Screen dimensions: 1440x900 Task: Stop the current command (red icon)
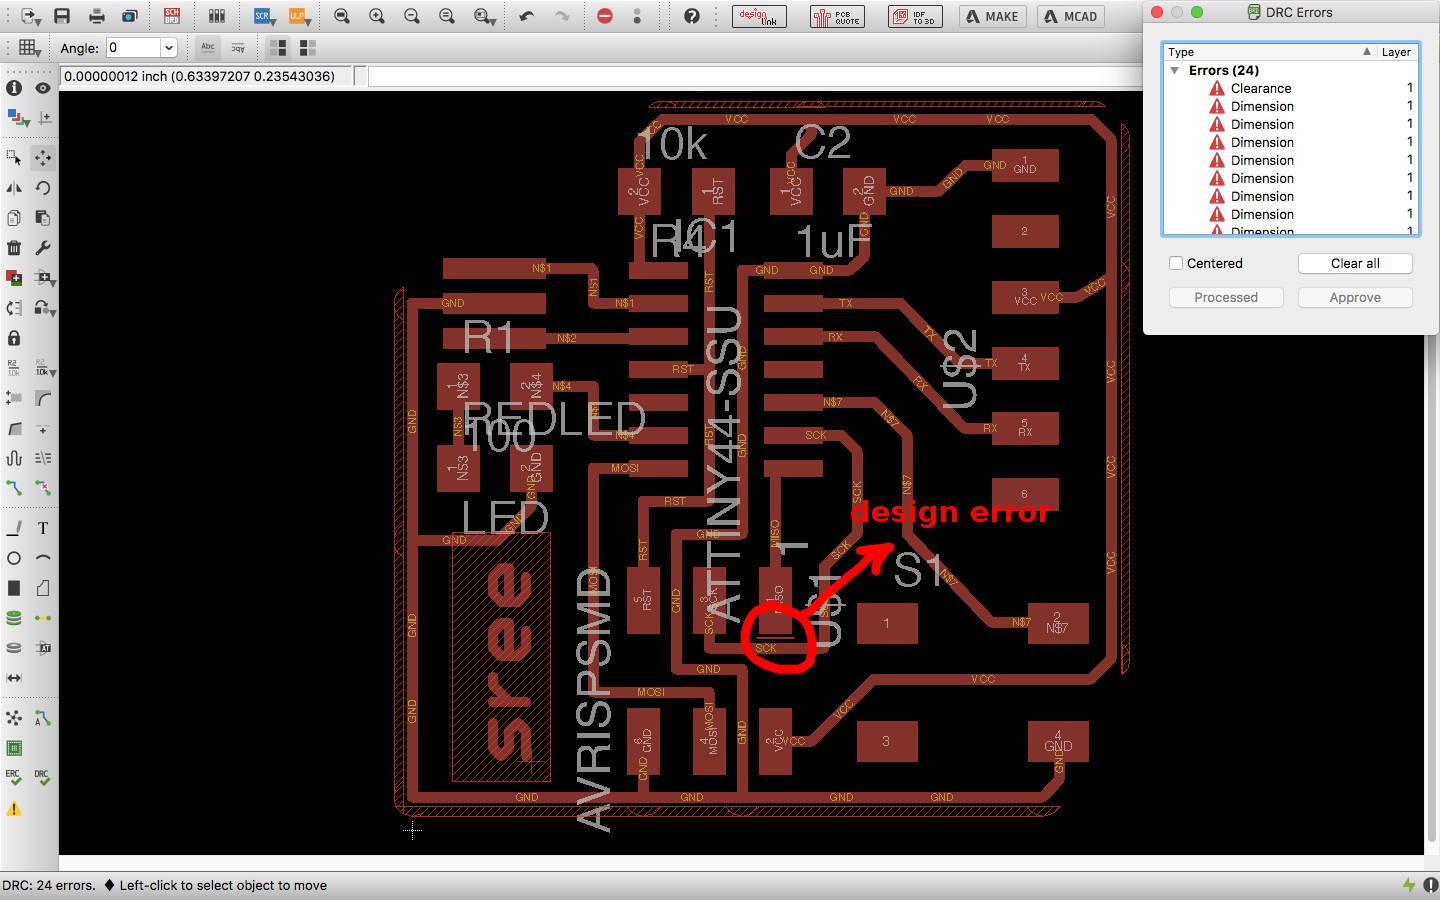pyautogui.click(x=604, y=16)
